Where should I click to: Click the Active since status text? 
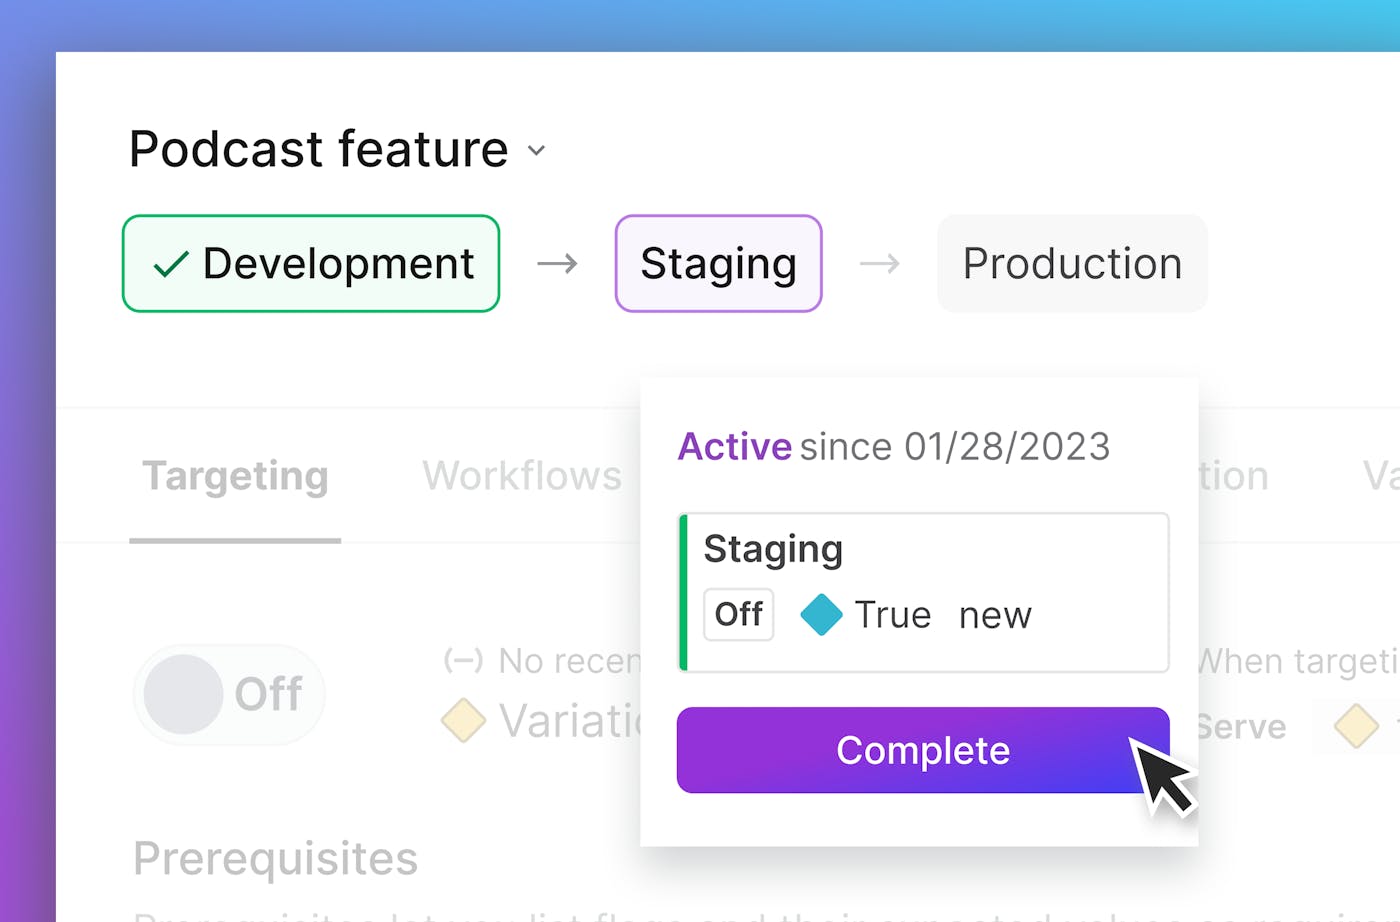(x=893, y=447)
